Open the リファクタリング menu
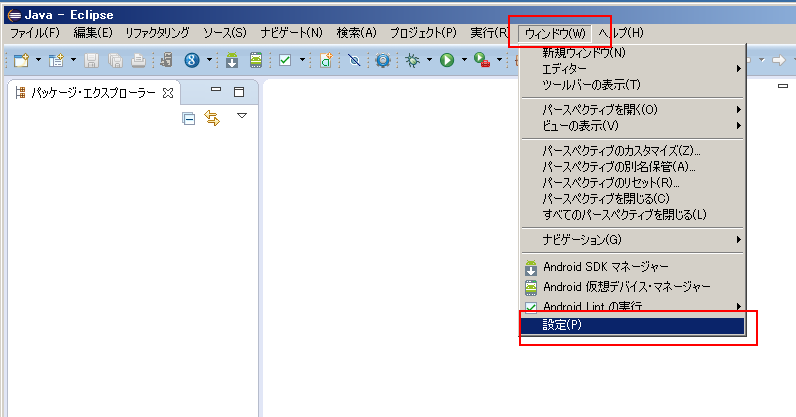The image size is (796, 417). point(157,33)
